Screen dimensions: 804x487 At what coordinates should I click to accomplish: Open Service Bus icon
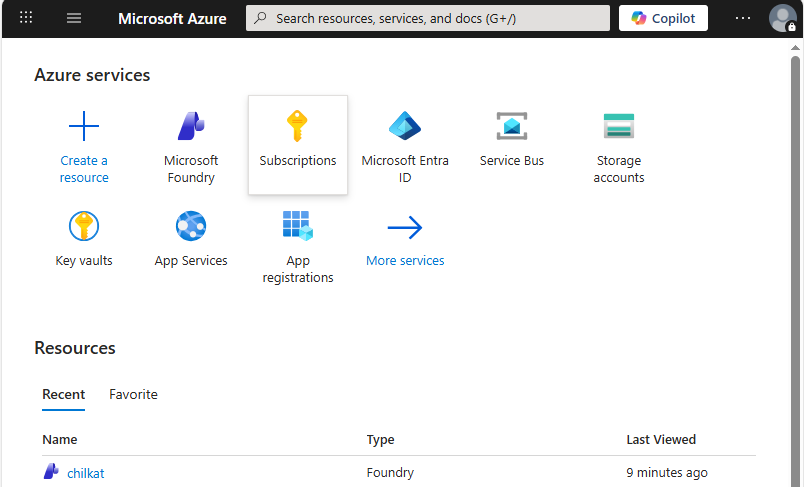click(512, 127)
